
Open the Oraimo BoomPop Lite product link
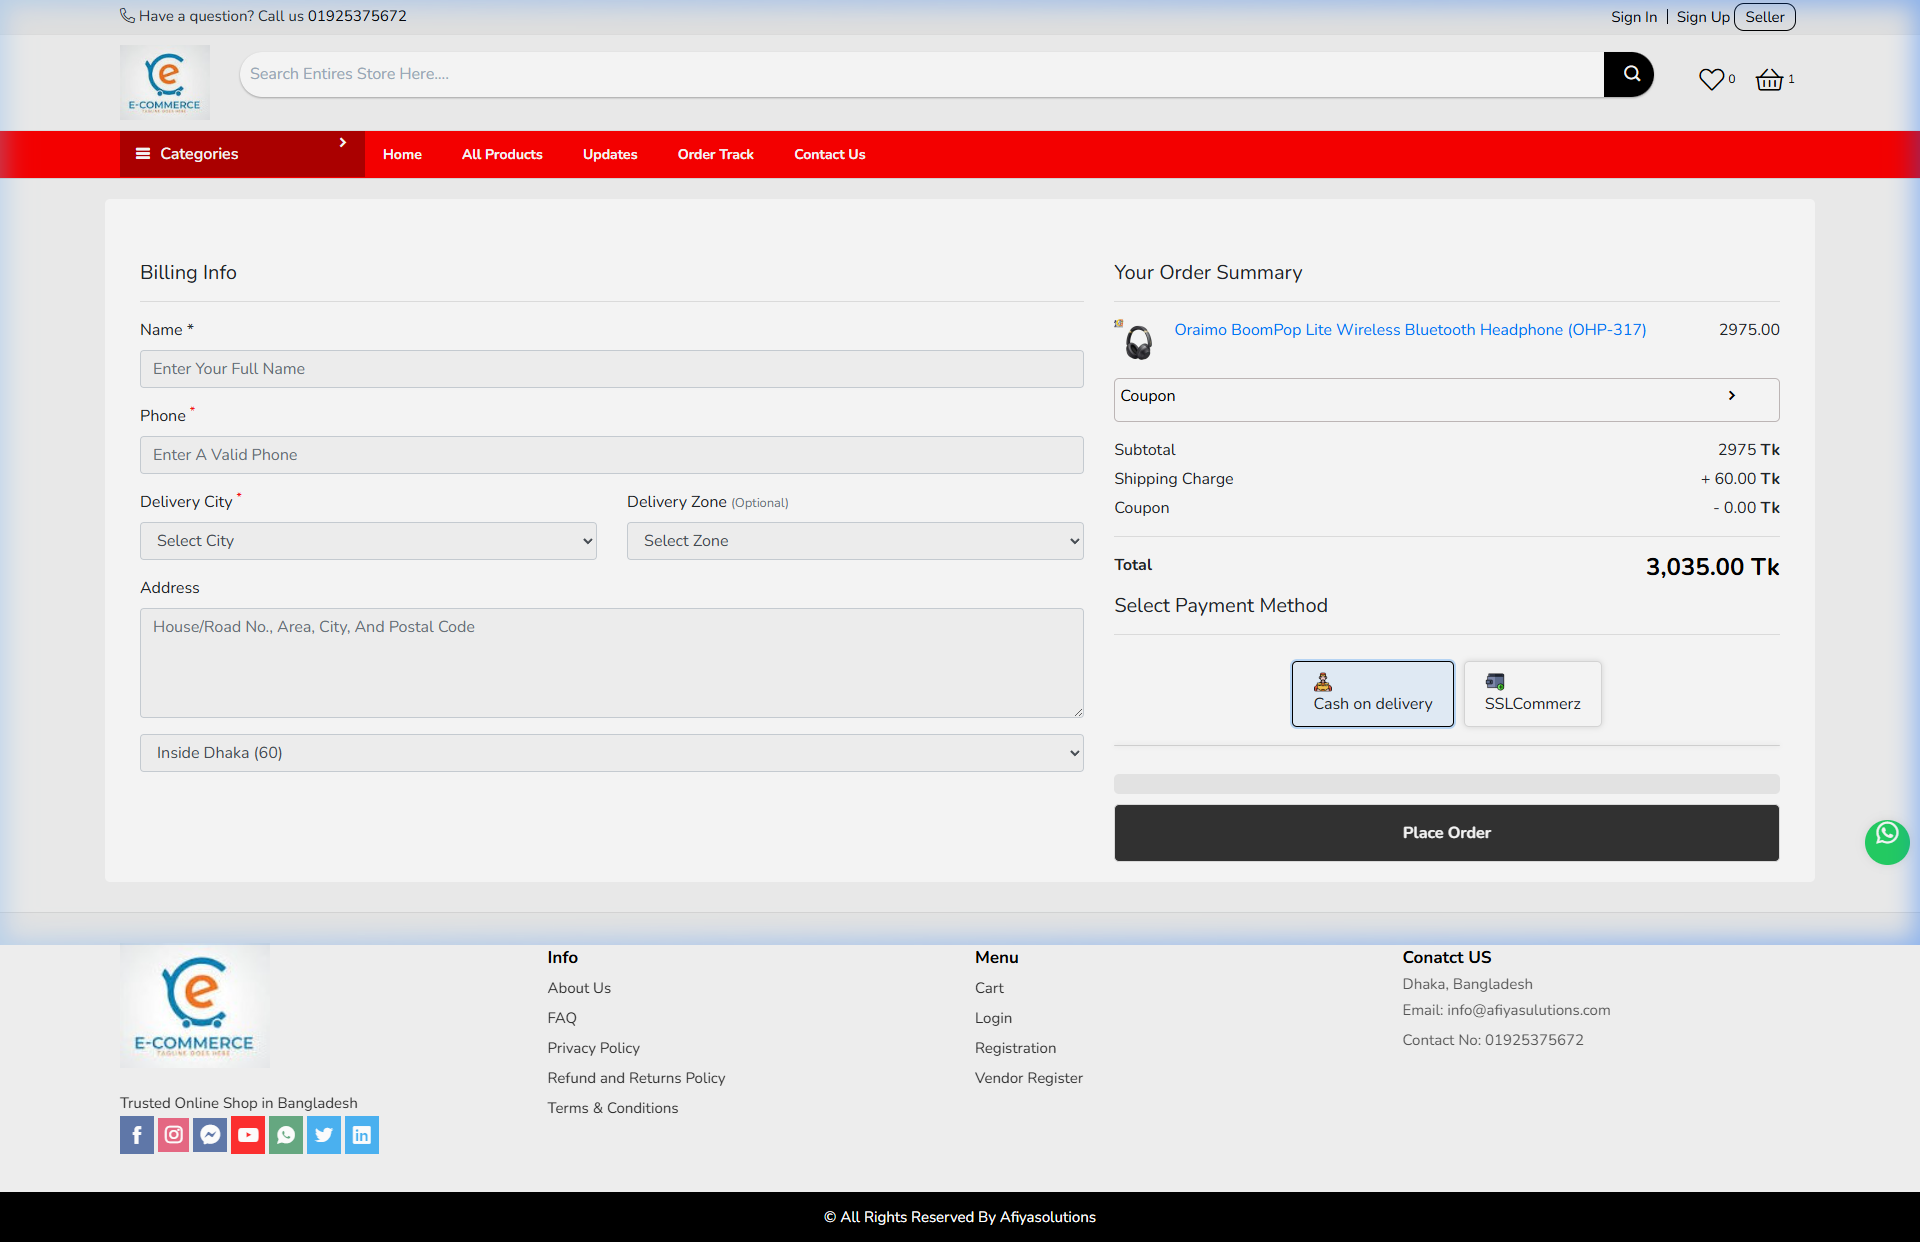click(x=1410, y=330)
